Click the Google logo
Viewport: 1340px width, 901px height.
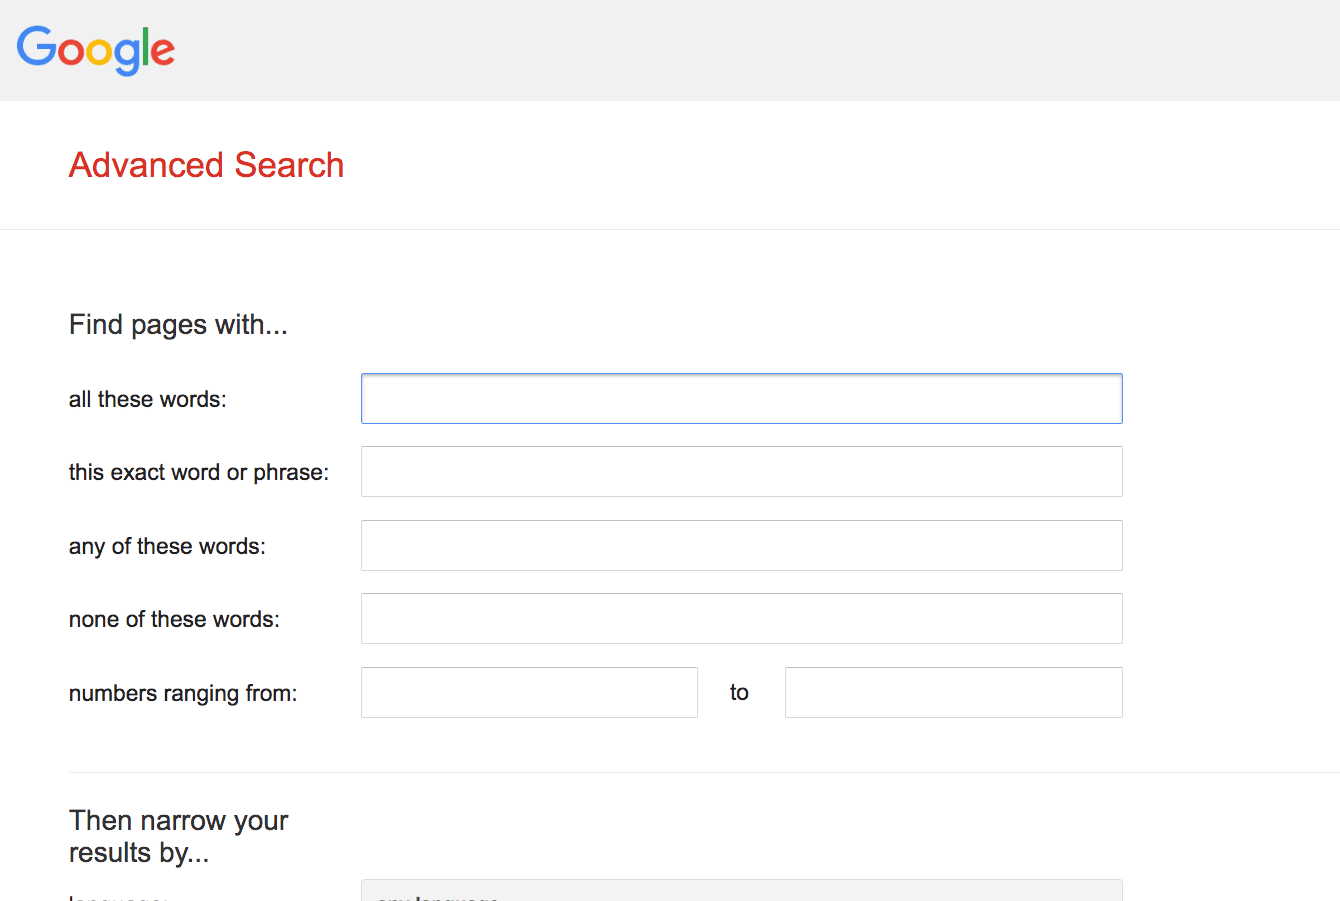click(x=96, y=50)
